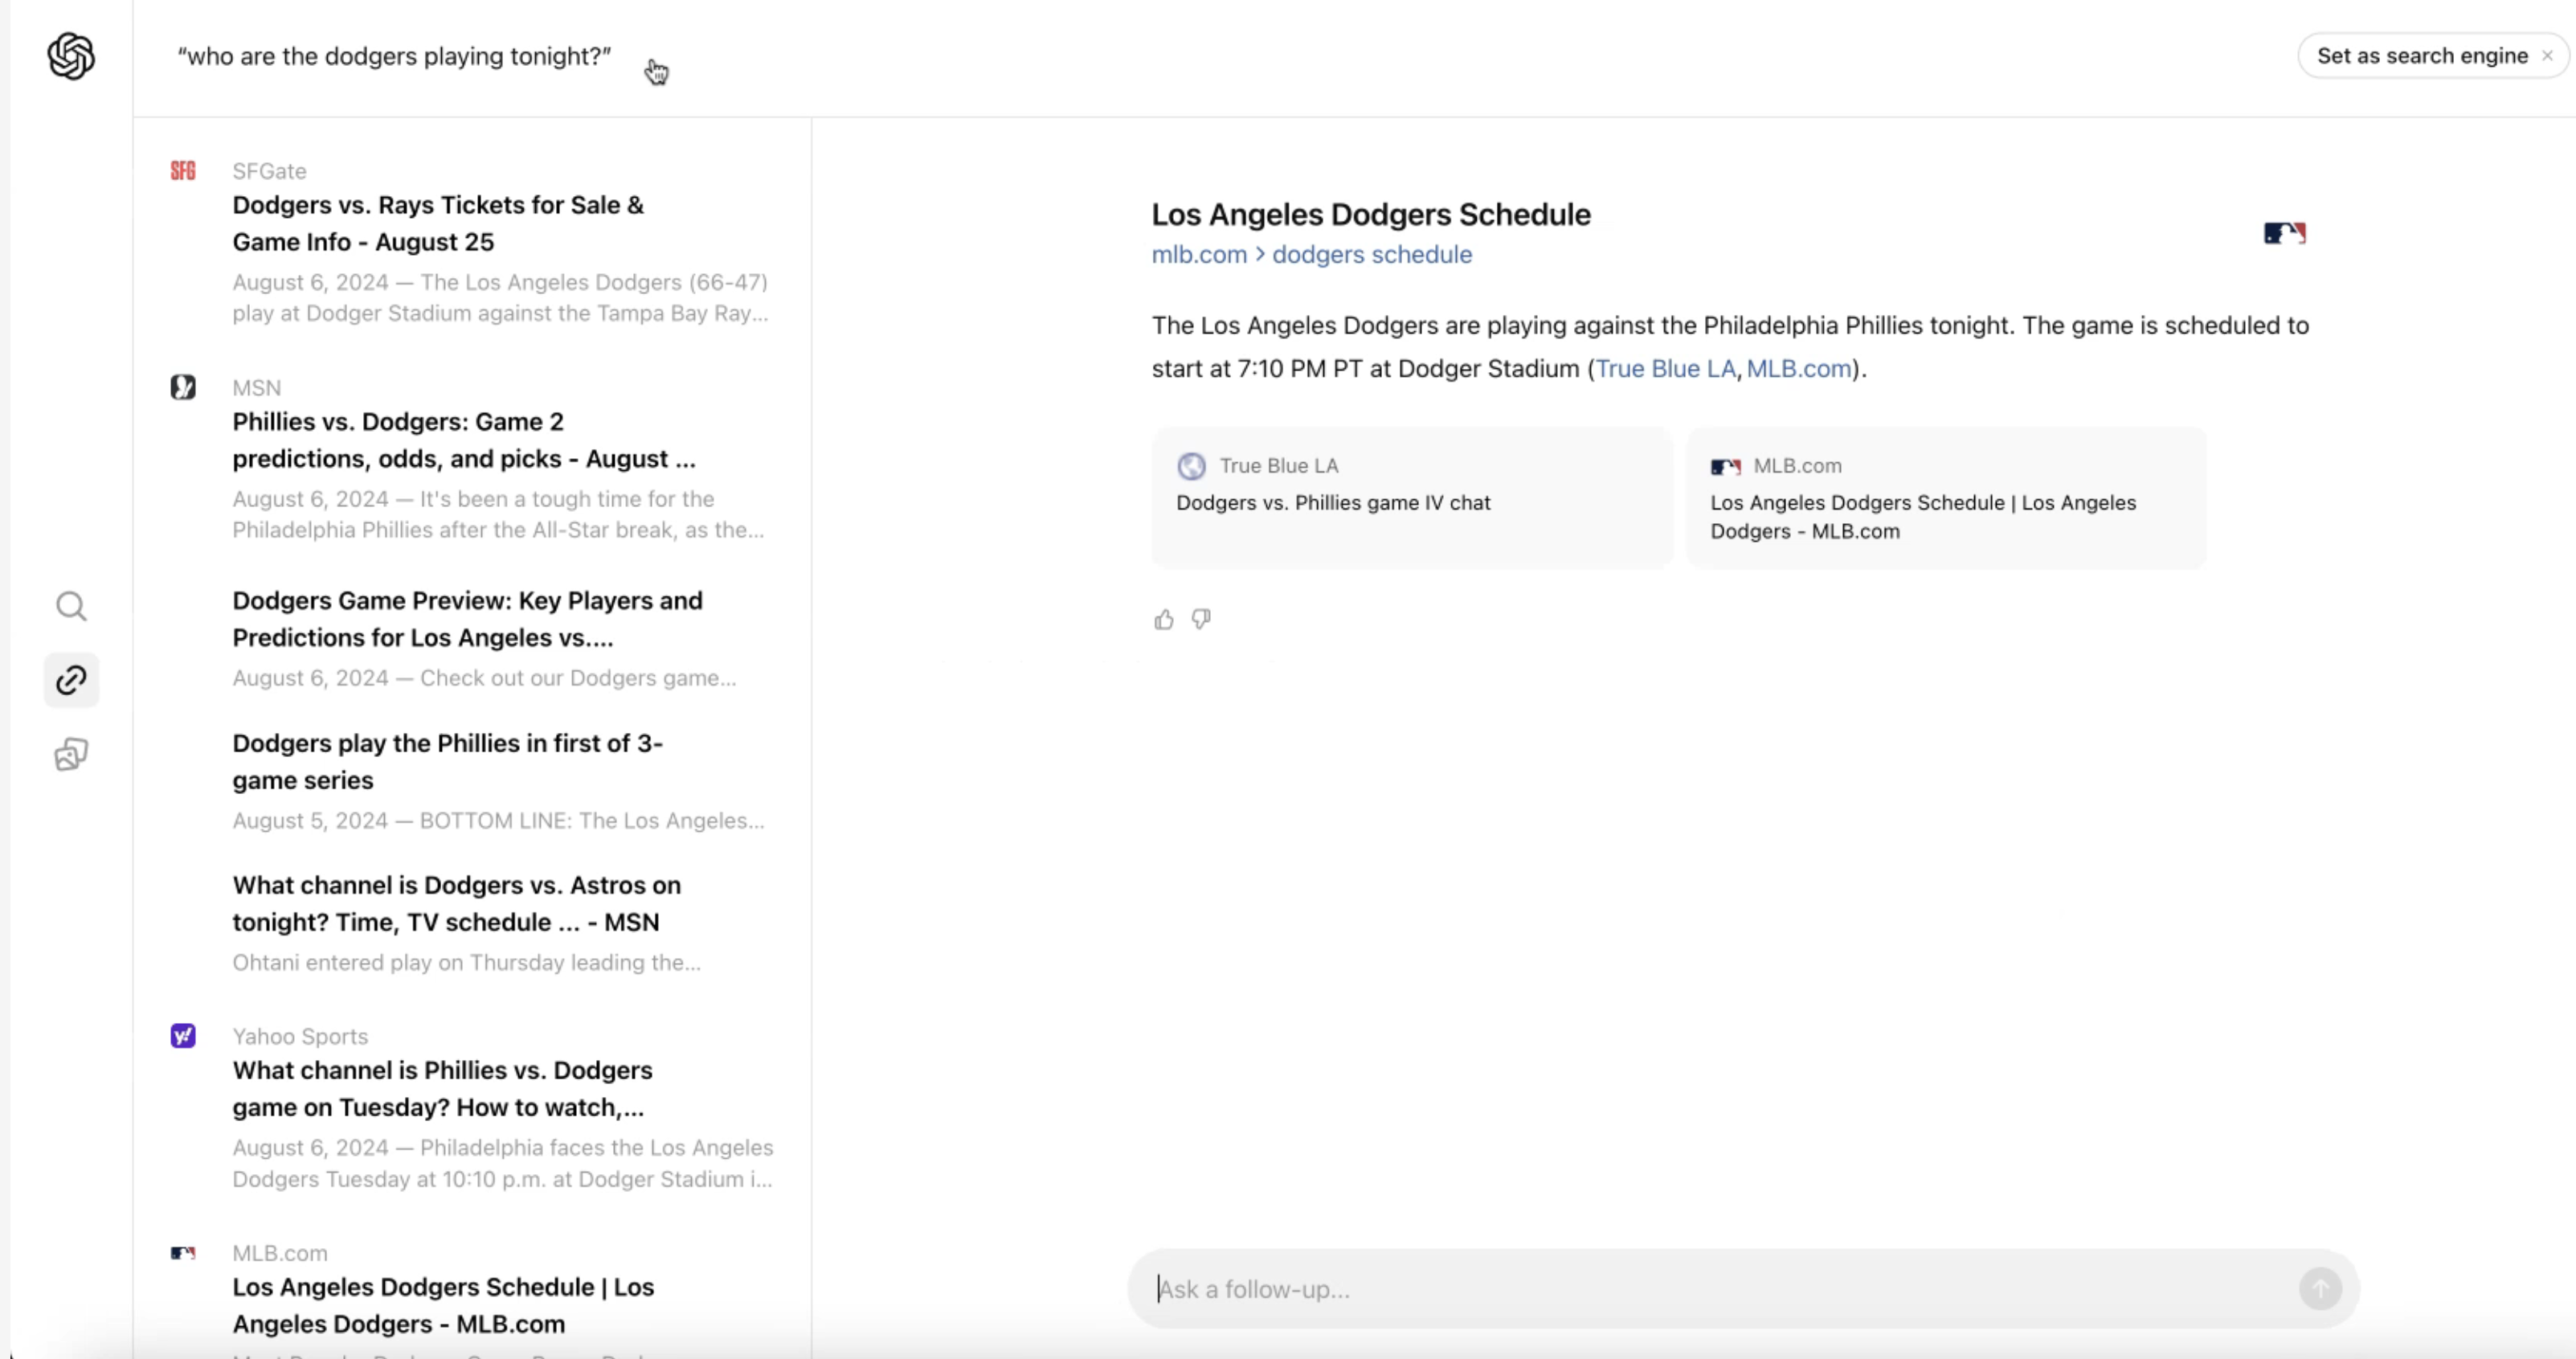Viewport: 2576px width, 1359px height.
Task: Open the images icon in sidebar
Action: click(x=71, y=754)
